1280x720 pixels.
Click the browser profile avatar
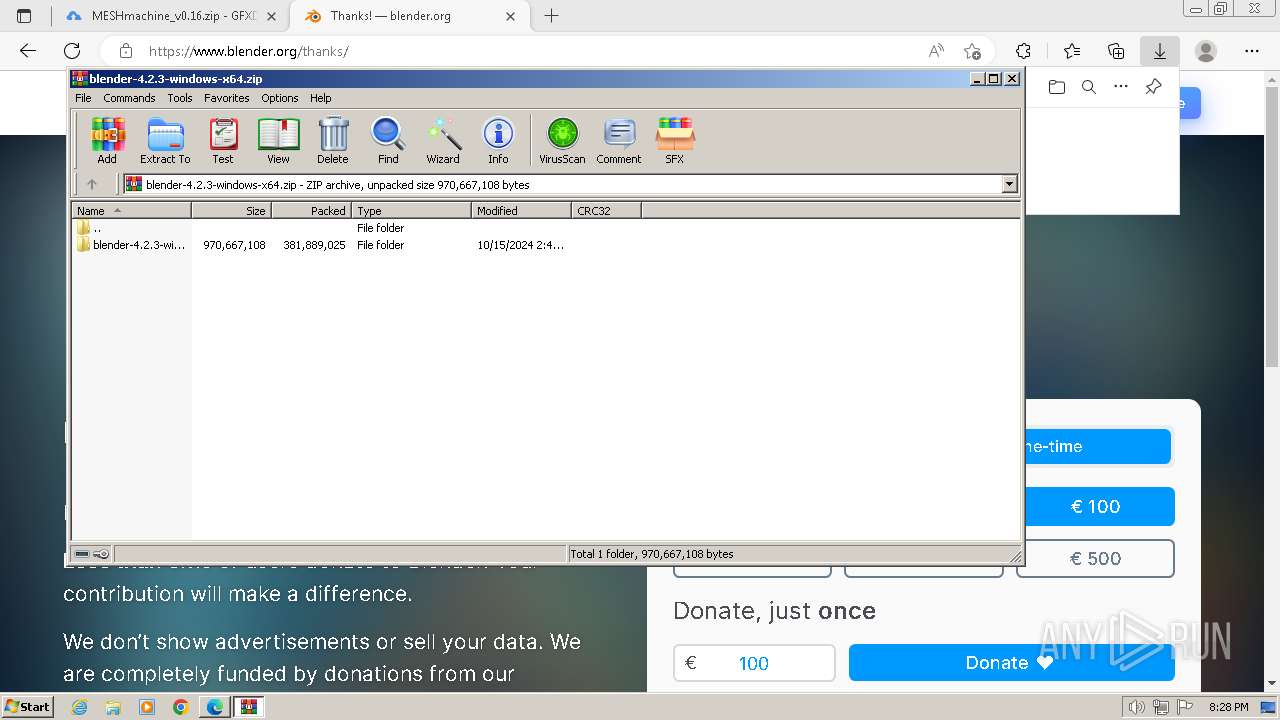click(1206, 51)
